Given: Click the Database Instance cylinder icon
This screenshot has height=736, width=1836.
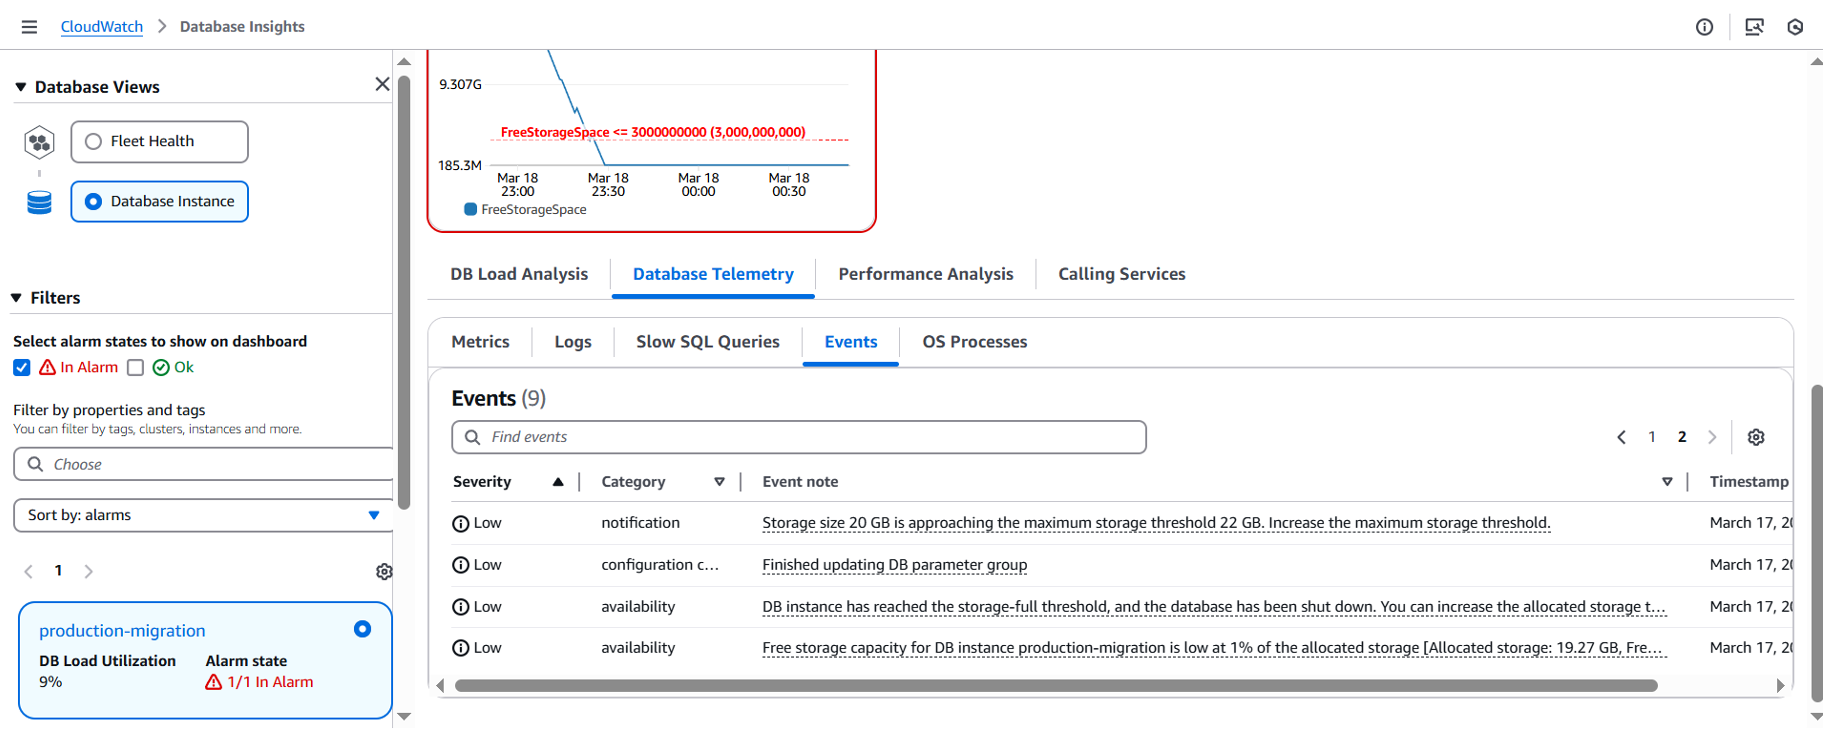Looking at the screenshot, I should pyautogui.click(x=39, y=203).
